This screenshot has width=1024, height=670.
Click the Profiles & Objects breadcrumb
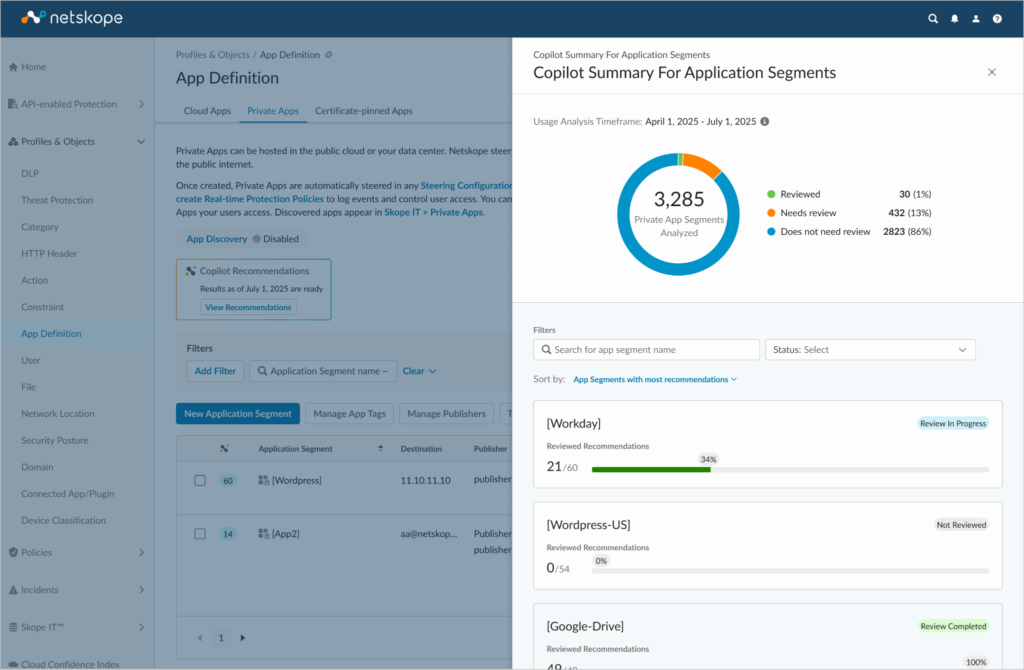(x=212, y=55)
